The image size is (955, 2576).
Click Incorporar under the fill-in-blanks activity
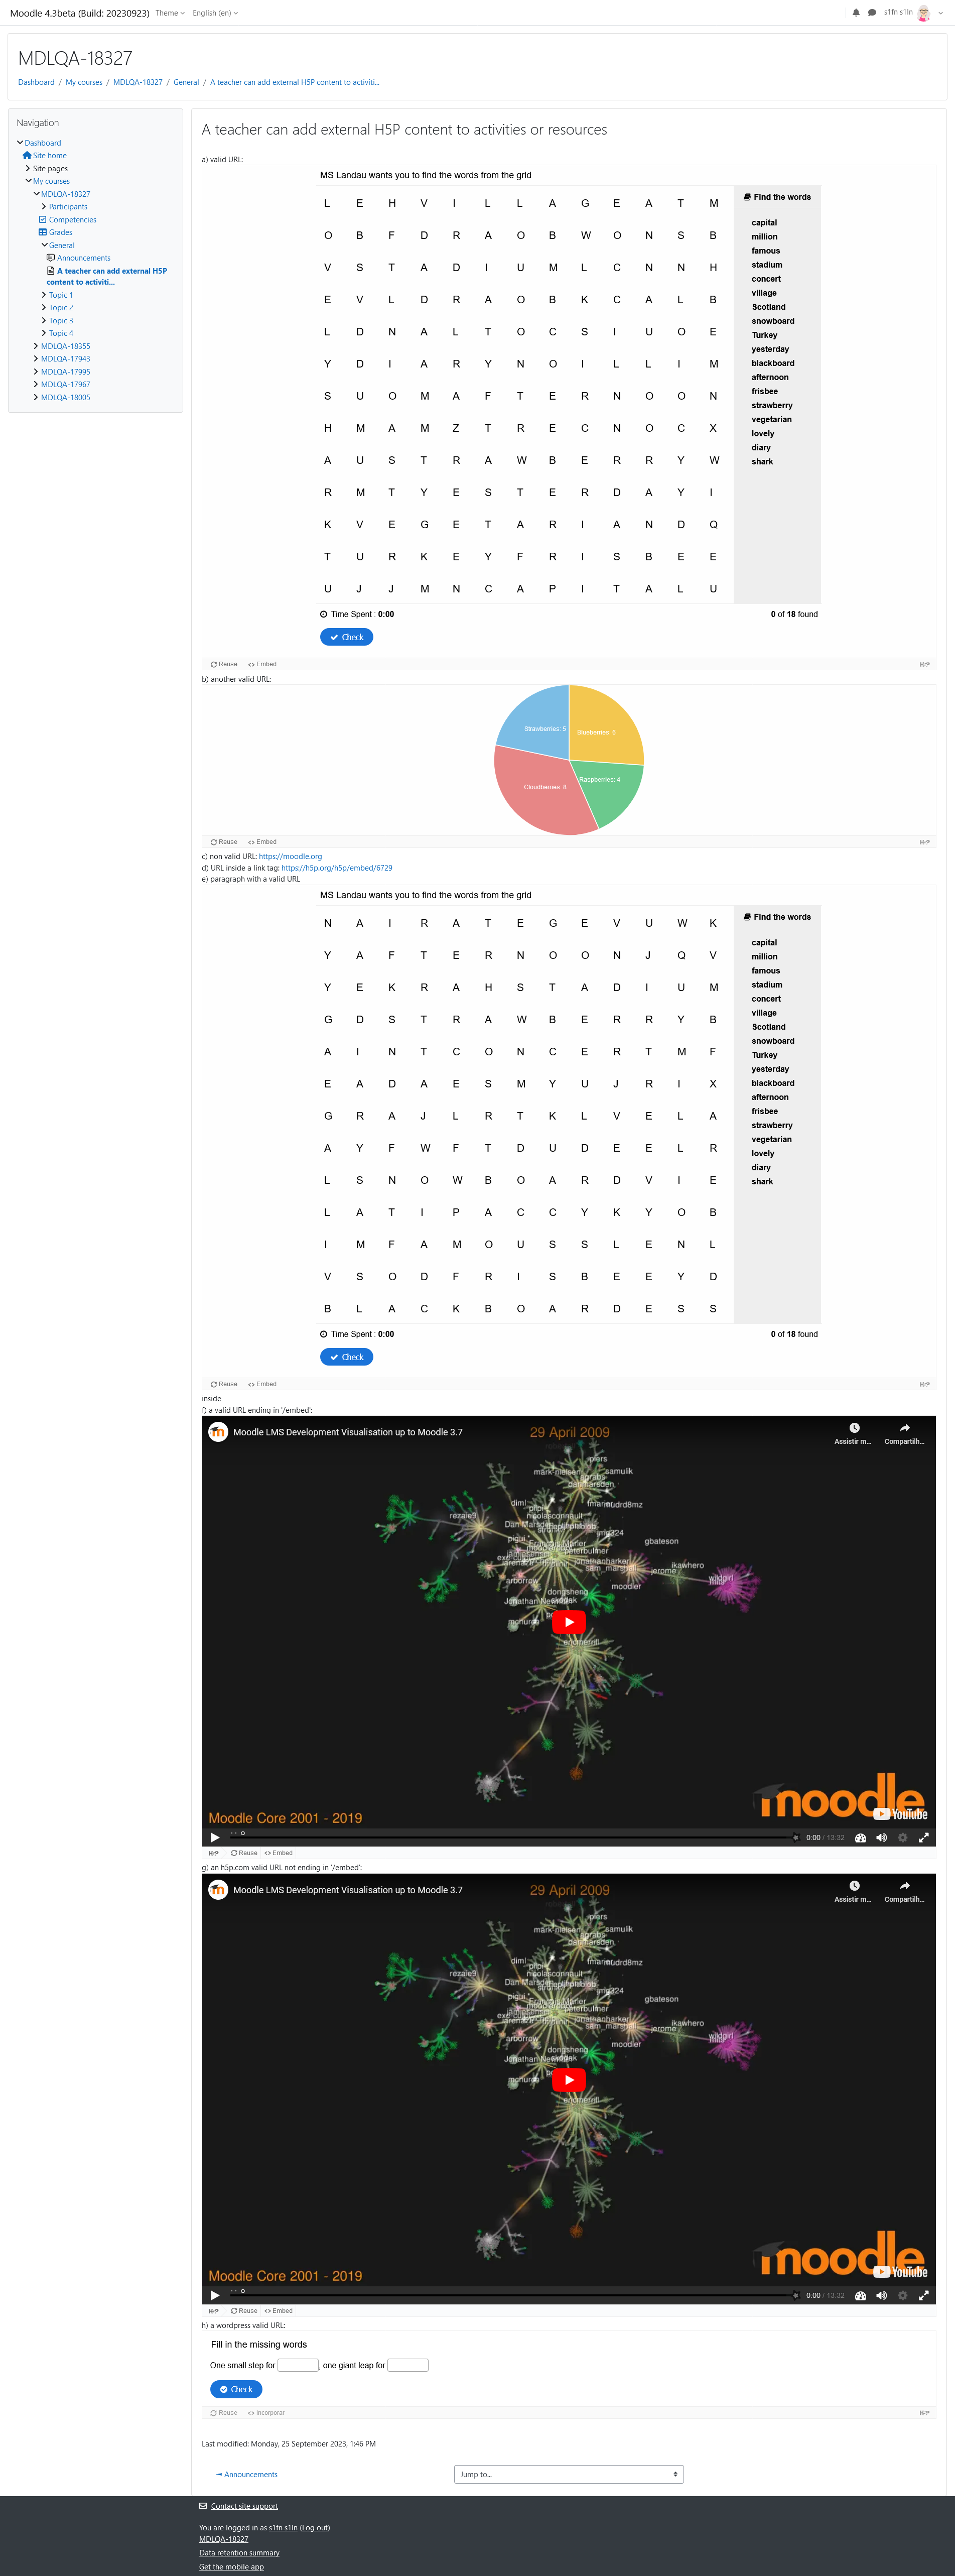click(266, 2413)
